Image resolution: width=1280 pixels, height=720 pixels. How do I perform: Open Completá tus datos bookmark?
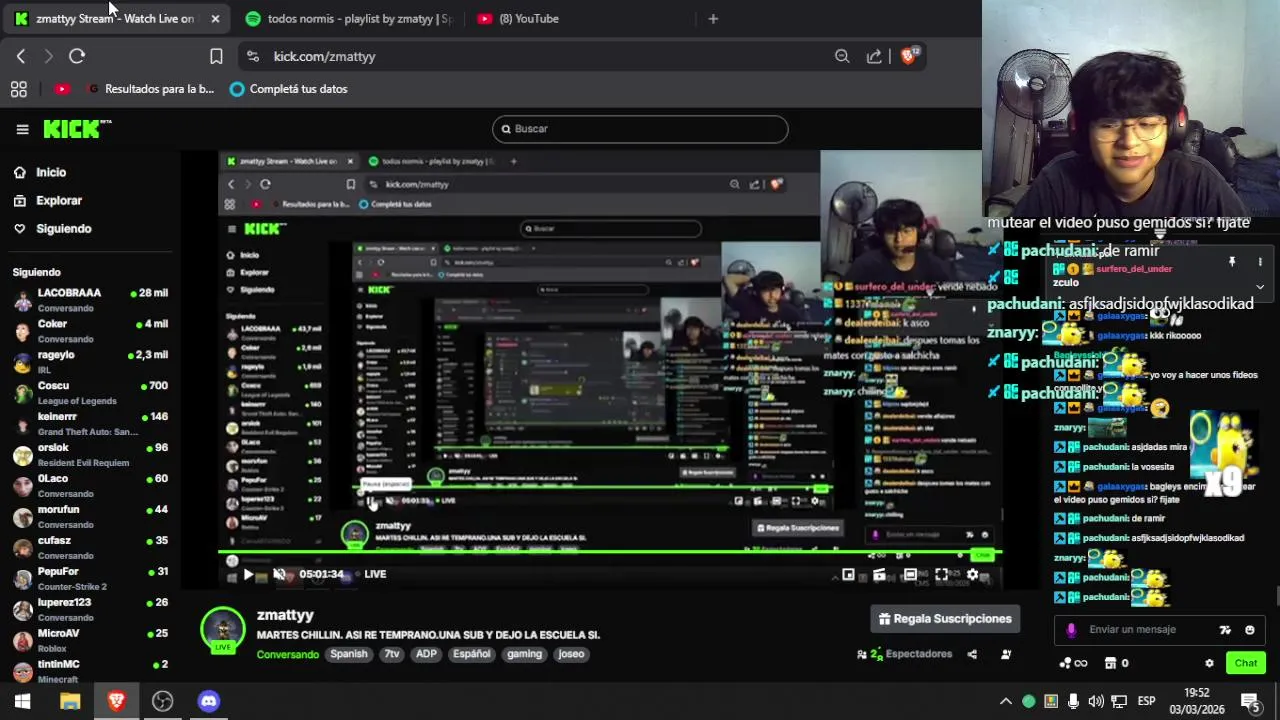pyautogui.click(x=288, y=89)
